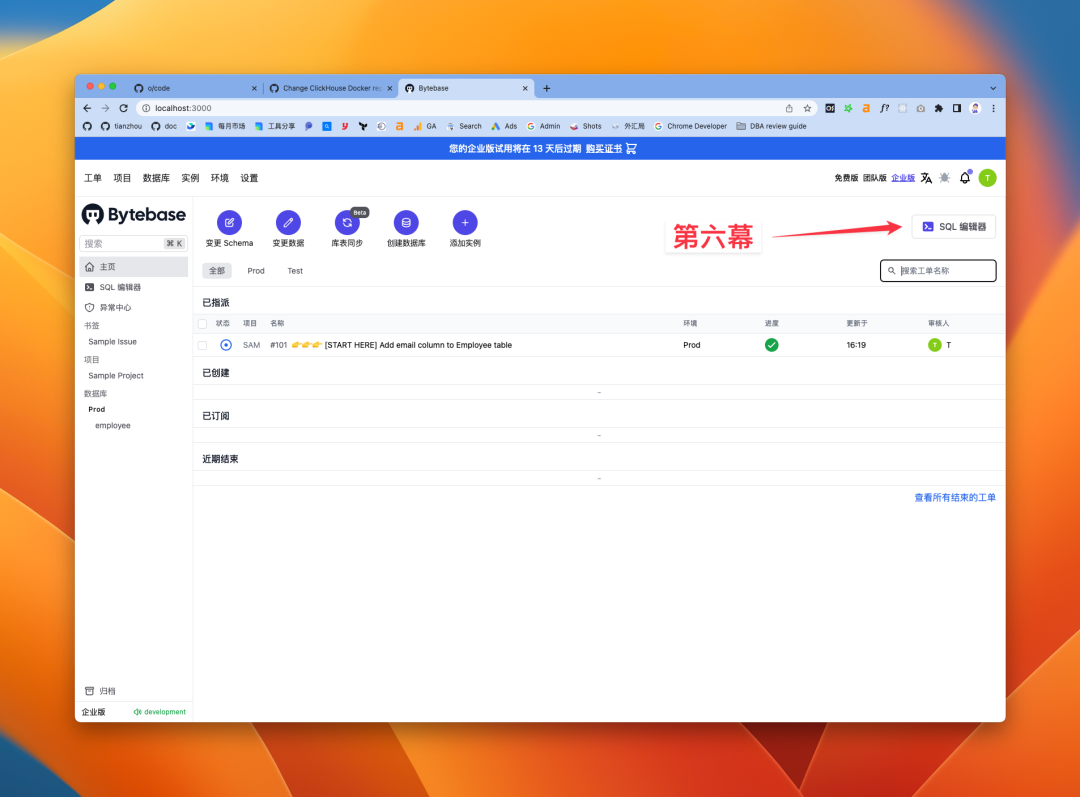Click the 变更数据 pencil icon
The width and height of the screenshot is (1080, 797).
[288, 222]
